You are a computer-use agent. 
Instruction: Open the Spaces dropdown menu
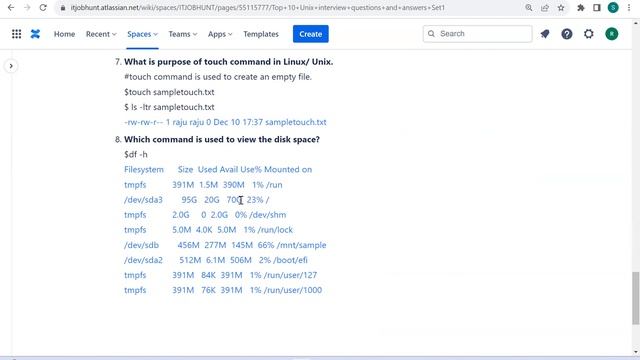tap(142, 34)
